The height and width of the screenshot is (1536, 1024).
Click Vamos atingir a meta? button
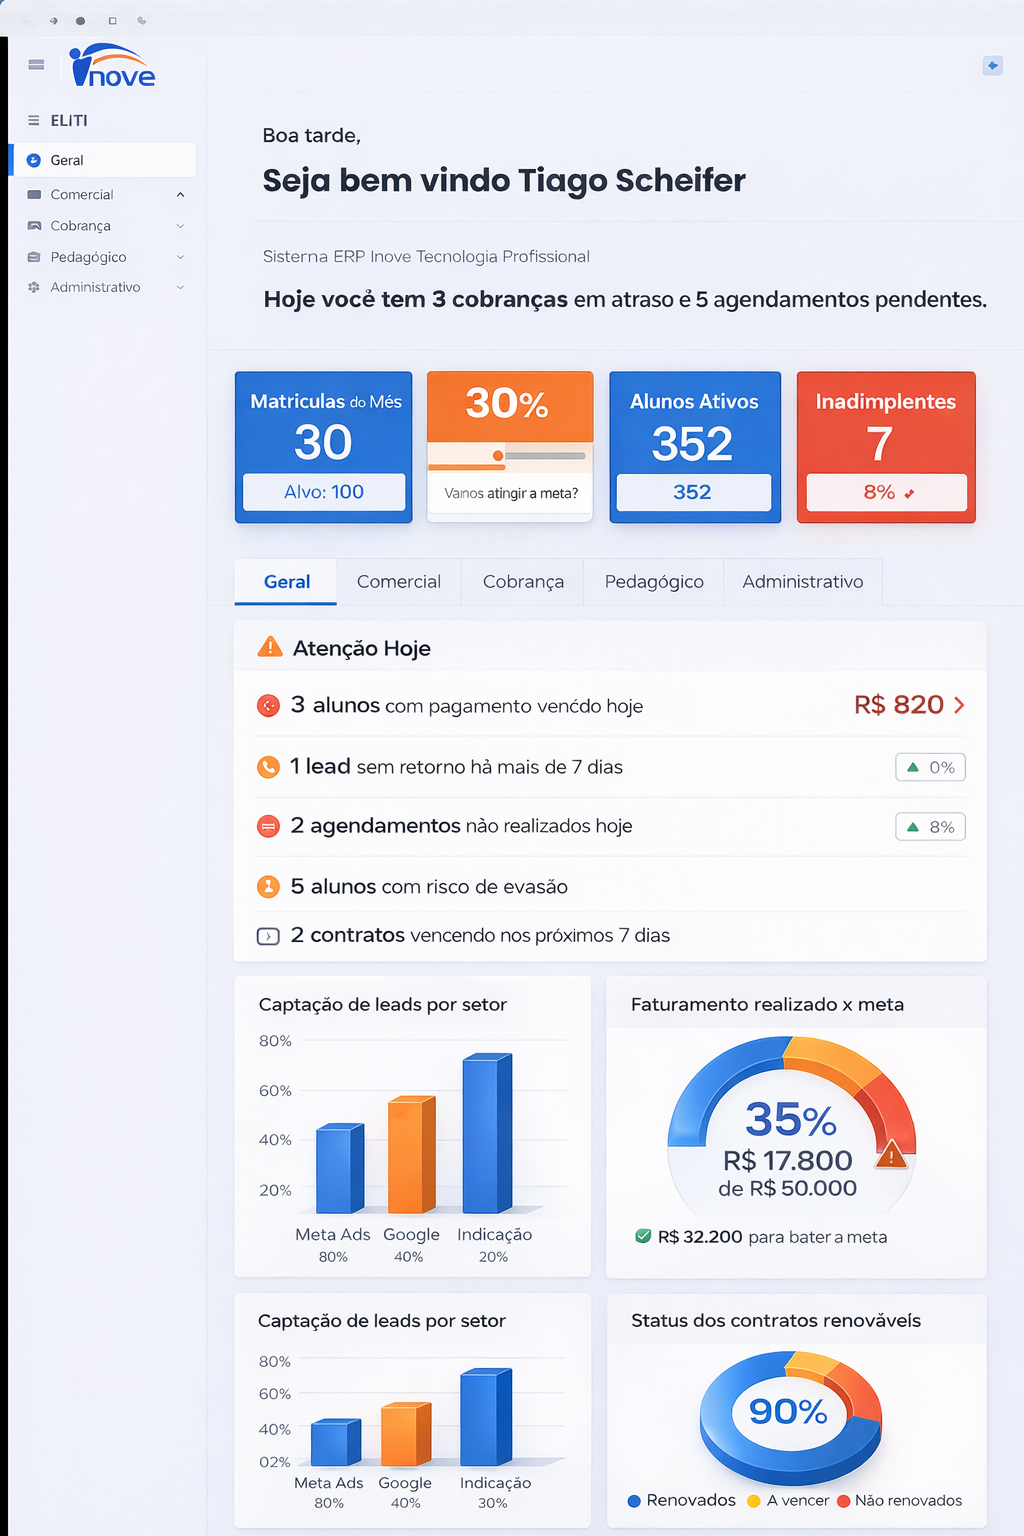pos(511,493)
